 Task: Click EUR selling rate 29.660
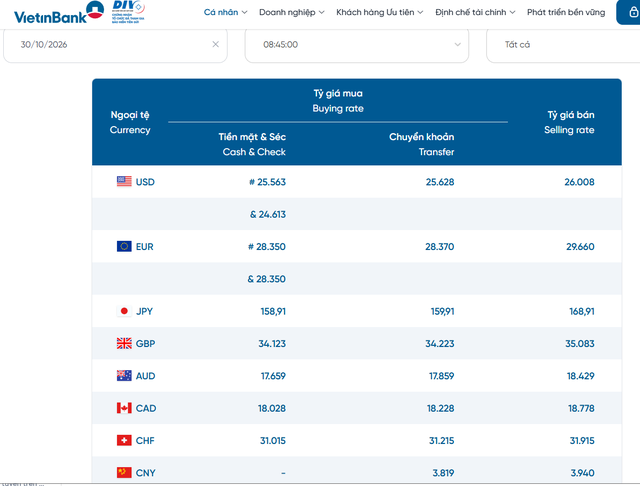coord(580,246)
